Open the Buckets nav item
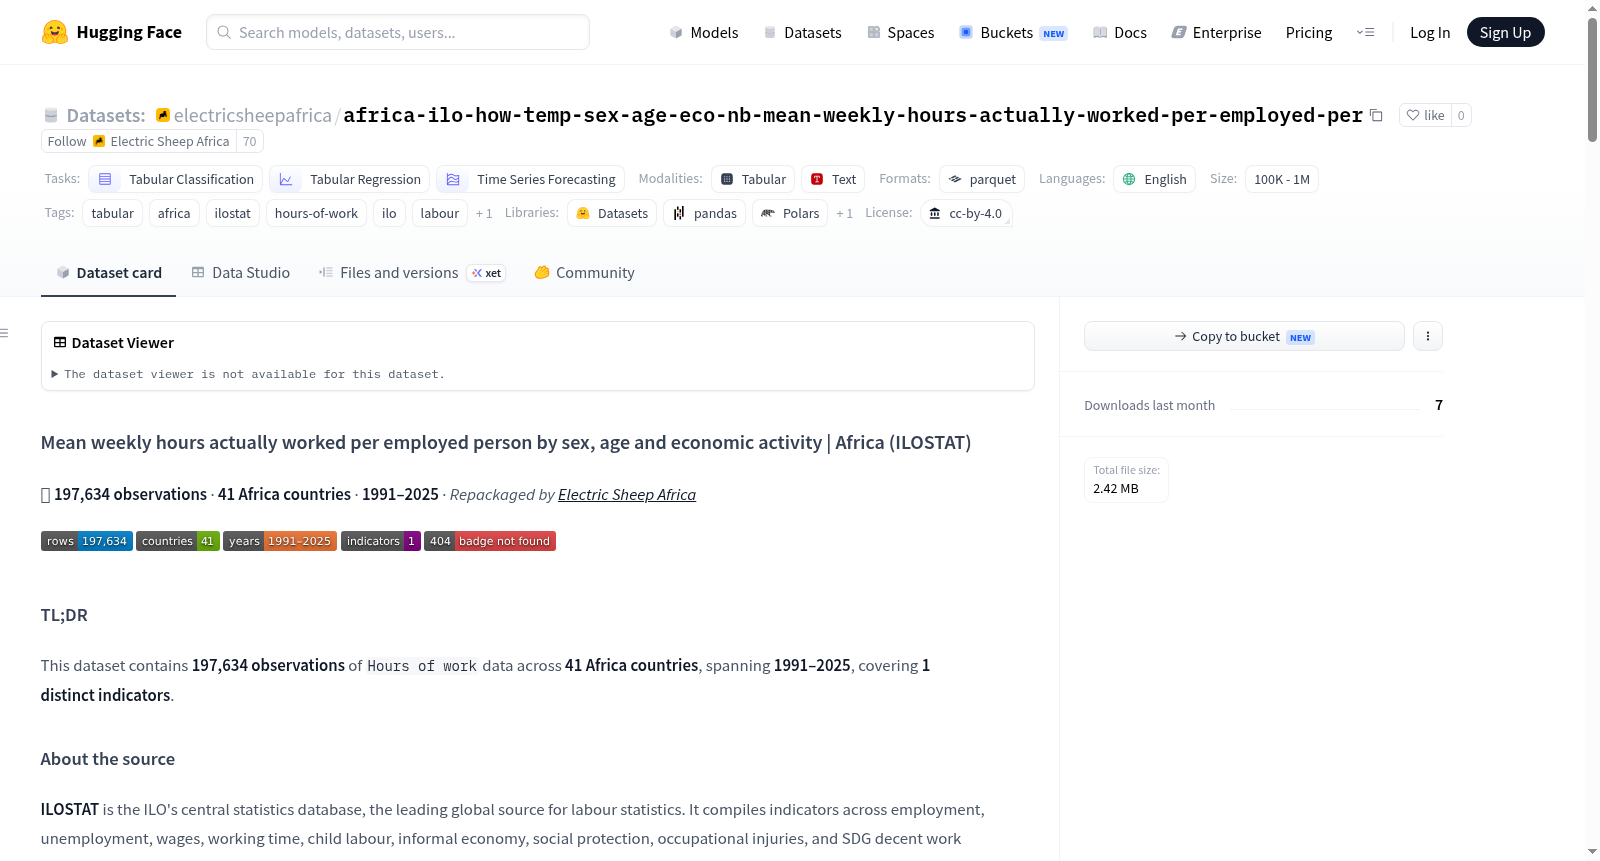Image resolution: width=1600 pixels, height=861 pixels. [x=1013, y=32]
